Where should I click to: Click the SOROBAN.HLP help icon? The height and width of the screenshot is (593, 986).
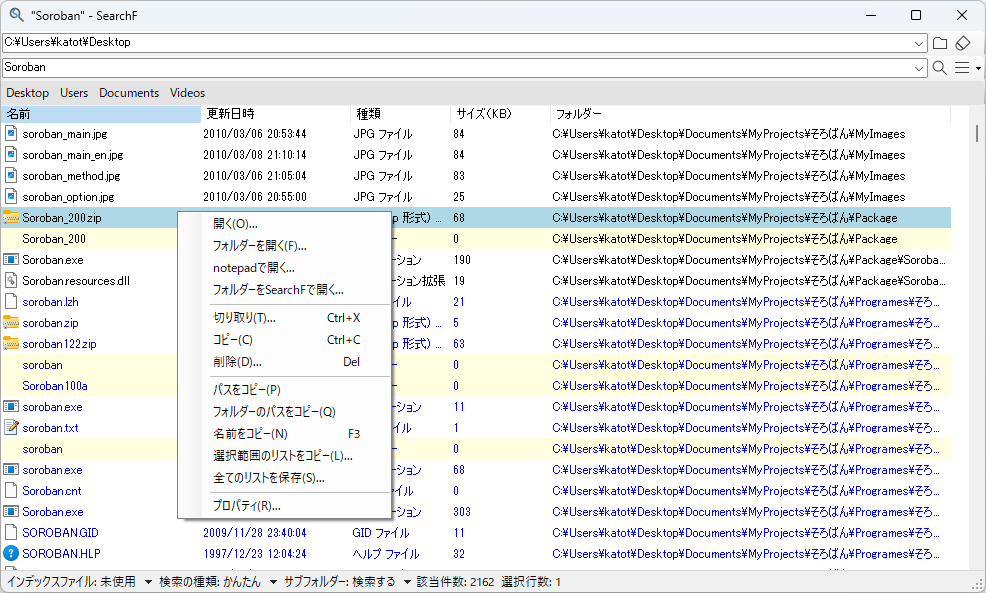(x=11, y=553)
